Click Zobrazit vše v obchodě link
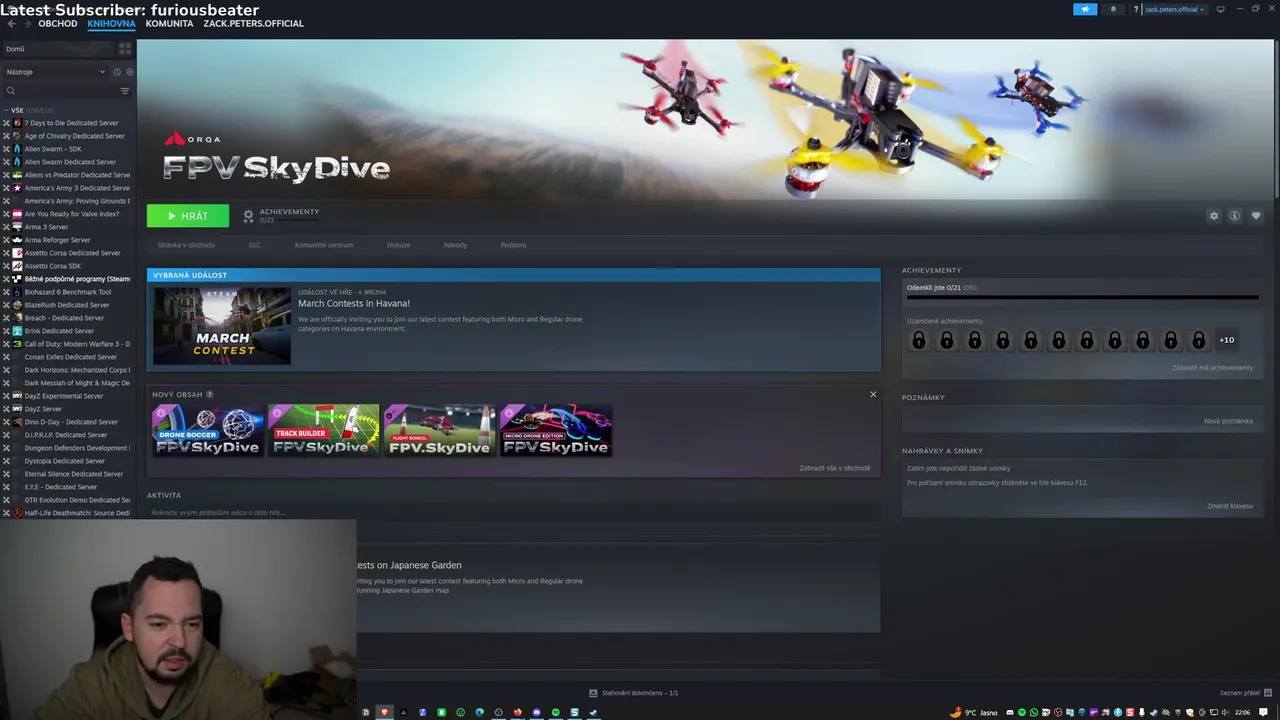The width and height of the screenshot is (1280, 720). pyautogui.click(x=835, y=468)
